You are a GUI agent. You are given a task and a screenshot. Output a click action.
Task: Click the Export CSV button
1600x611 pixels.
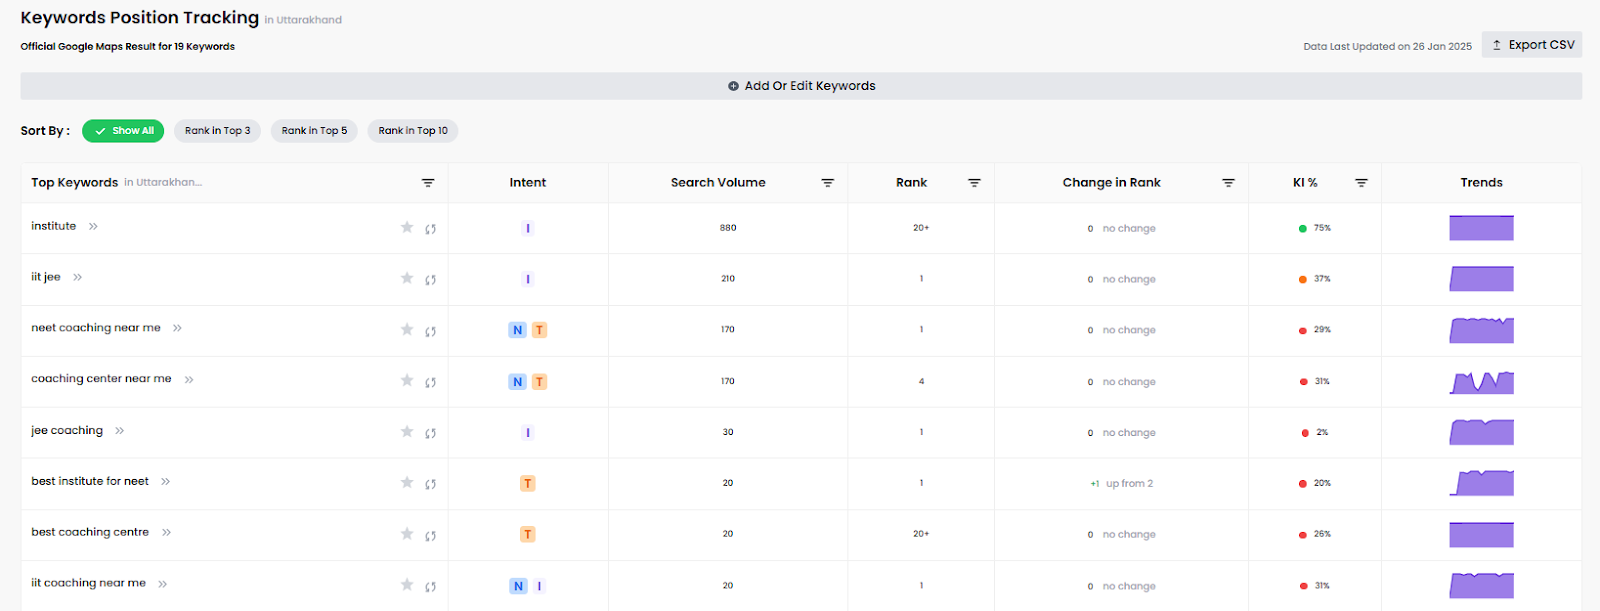(x=1532, y=45)
